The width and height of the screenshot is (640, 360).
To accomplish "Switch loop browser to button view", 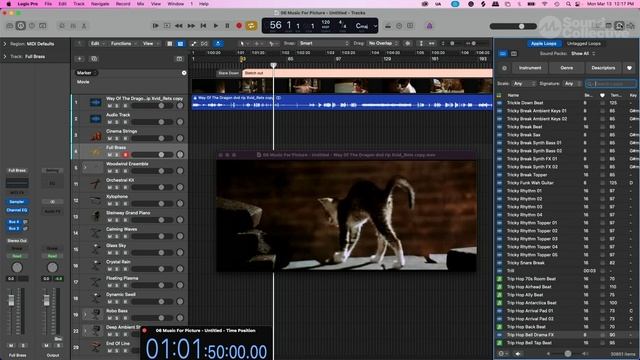I will tap(503, 53).
